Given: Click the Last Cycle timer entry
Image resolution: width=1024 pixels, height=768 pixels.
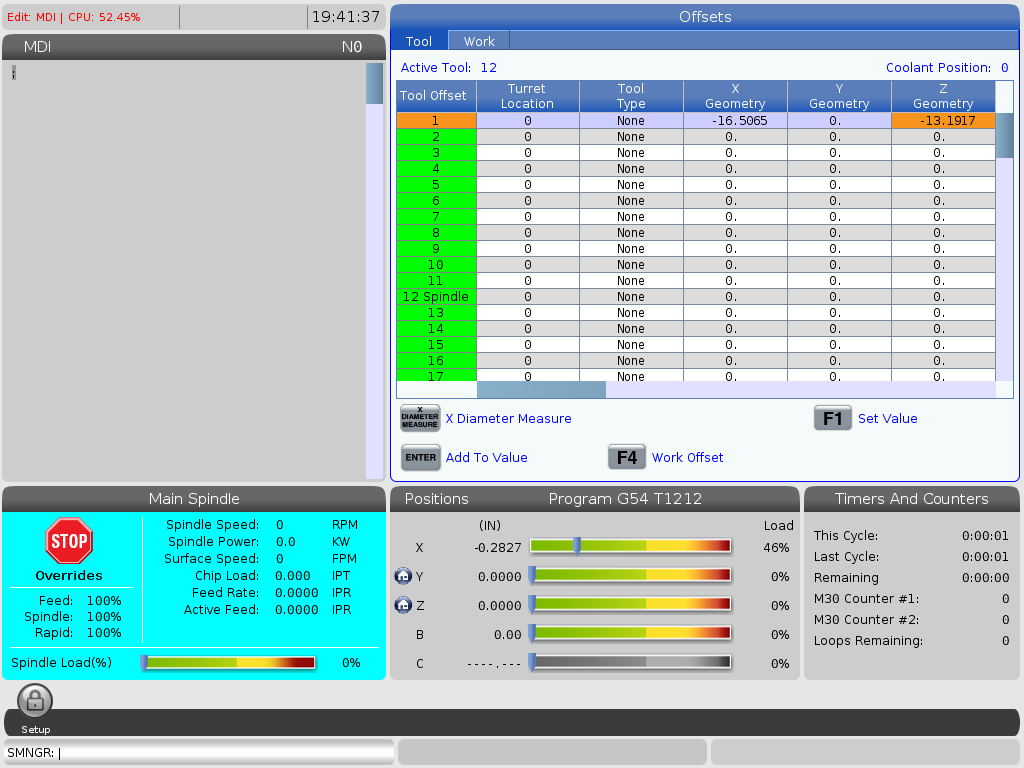Looking at the screenshot, I should tap(911, 556).
